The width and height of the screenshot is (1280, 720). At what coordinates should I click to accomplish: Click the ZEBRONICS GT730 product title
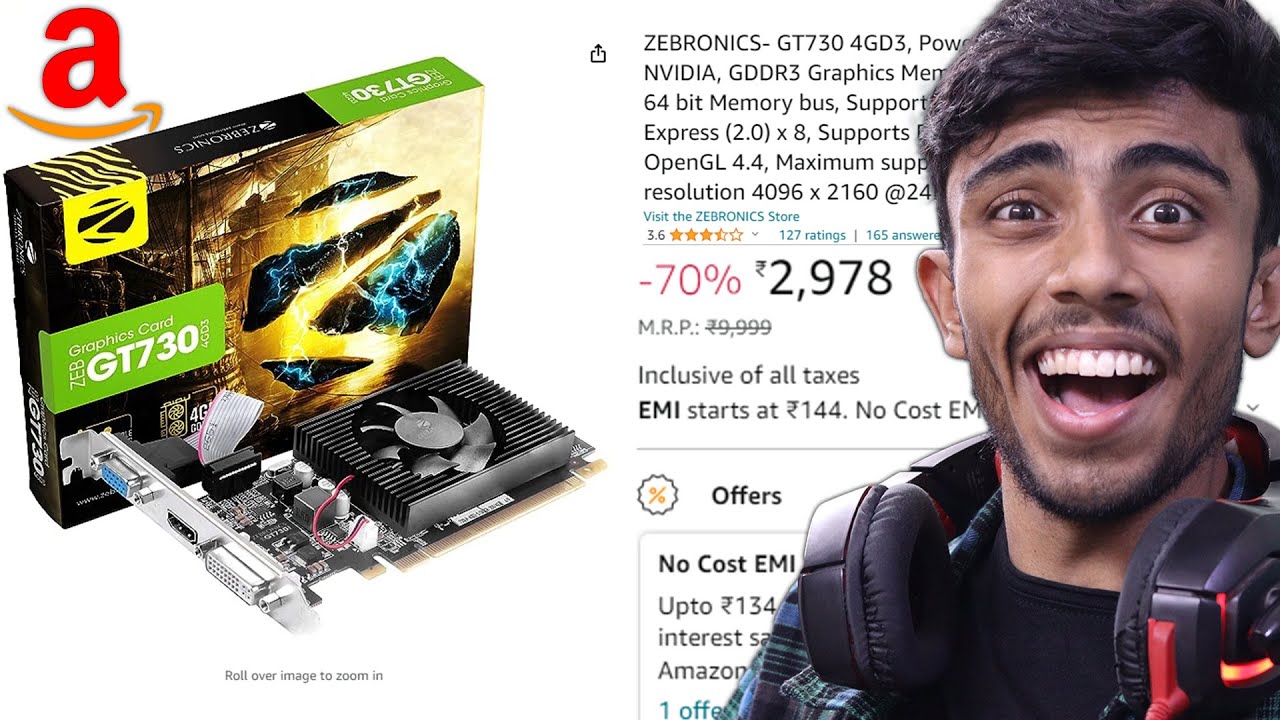tap(790, 117)
